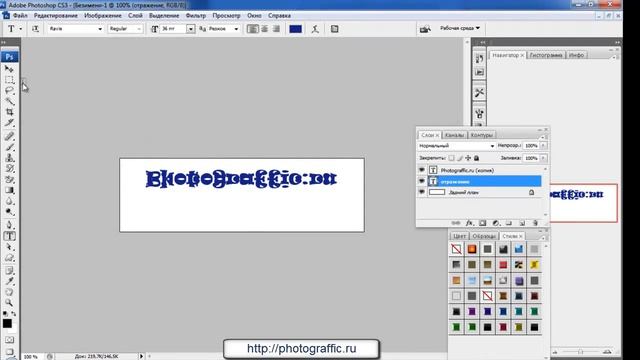Select the Path Selection tool

coord(9,247)
